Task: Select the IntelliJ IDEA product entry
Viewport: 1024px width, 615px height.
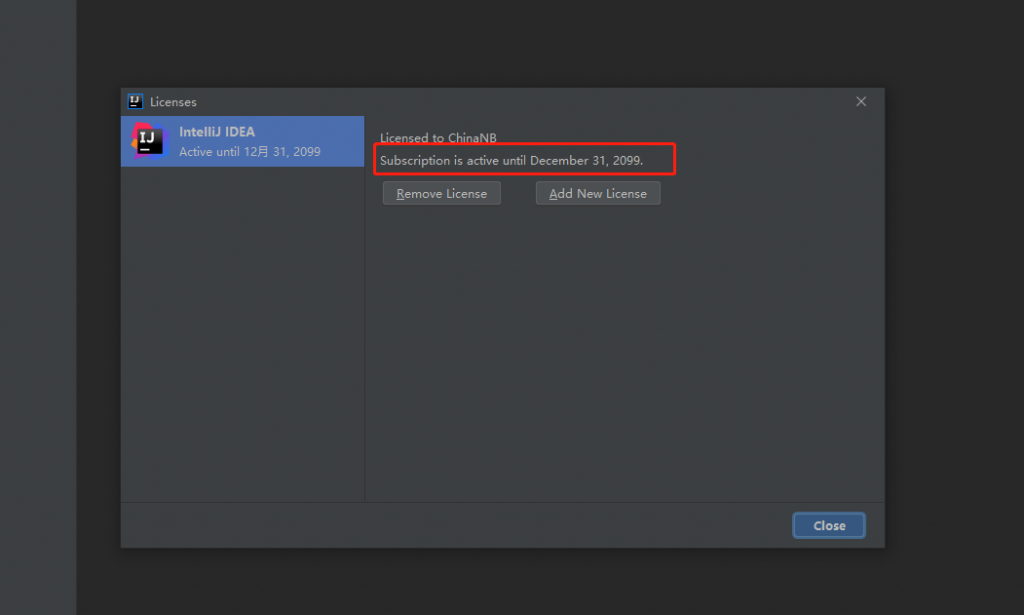Action: [242, 142]
